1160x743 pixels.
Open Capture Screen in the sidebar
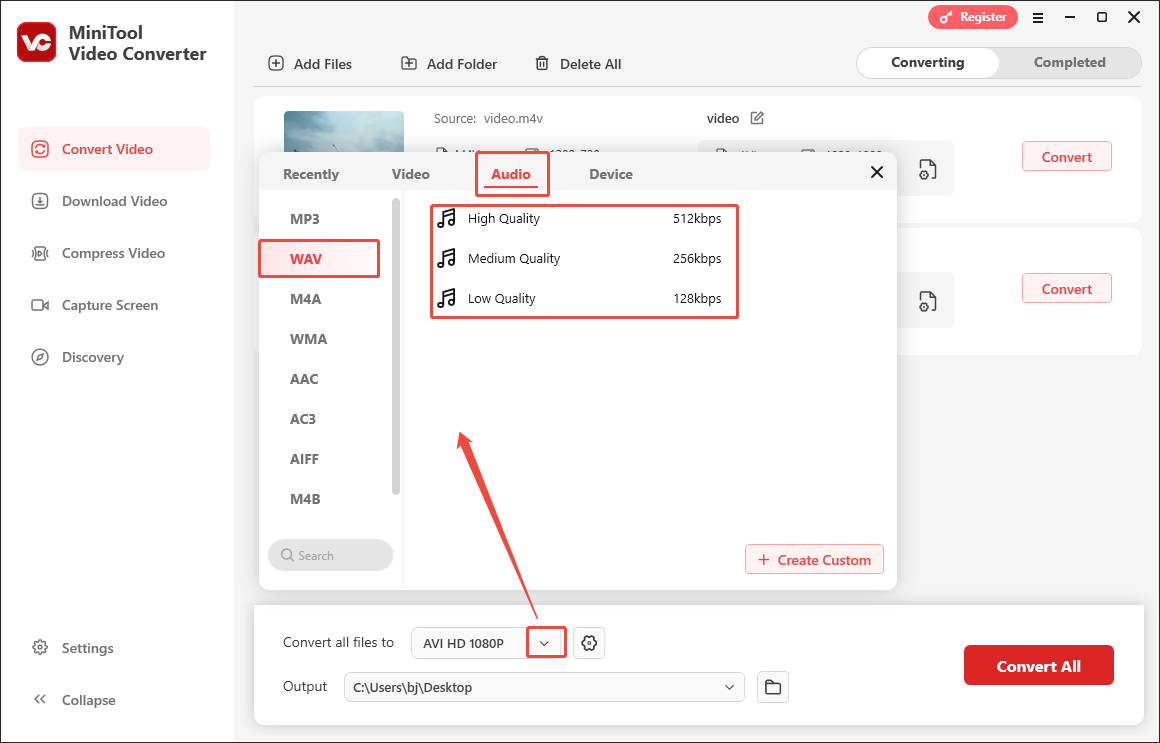114,305
